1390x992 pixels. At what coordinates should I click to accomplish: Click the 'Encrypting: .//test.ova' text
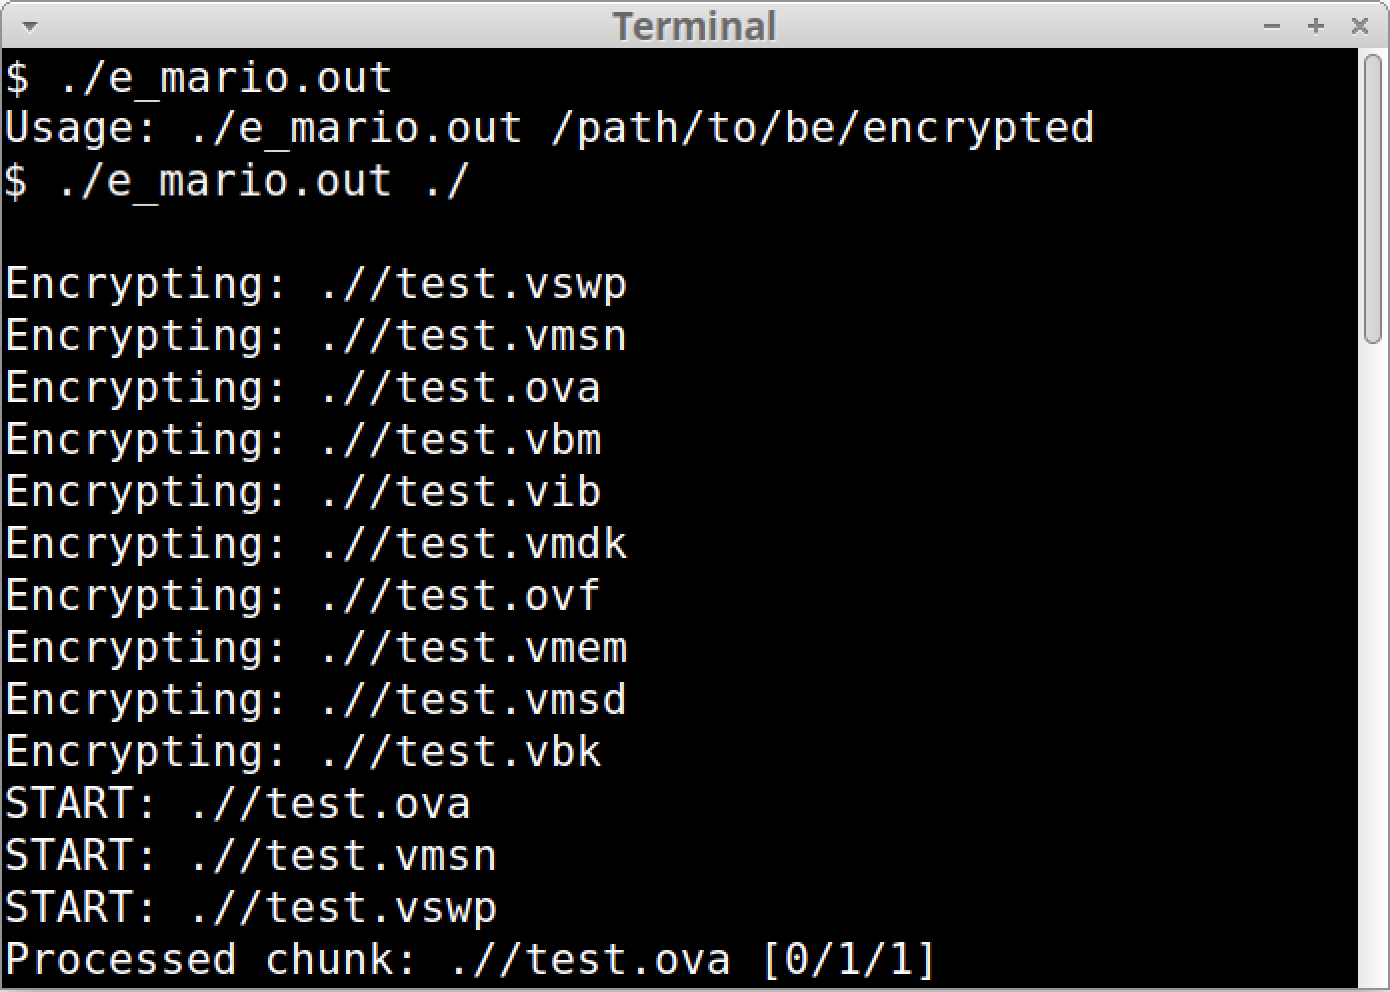click(x=300, y=389)
